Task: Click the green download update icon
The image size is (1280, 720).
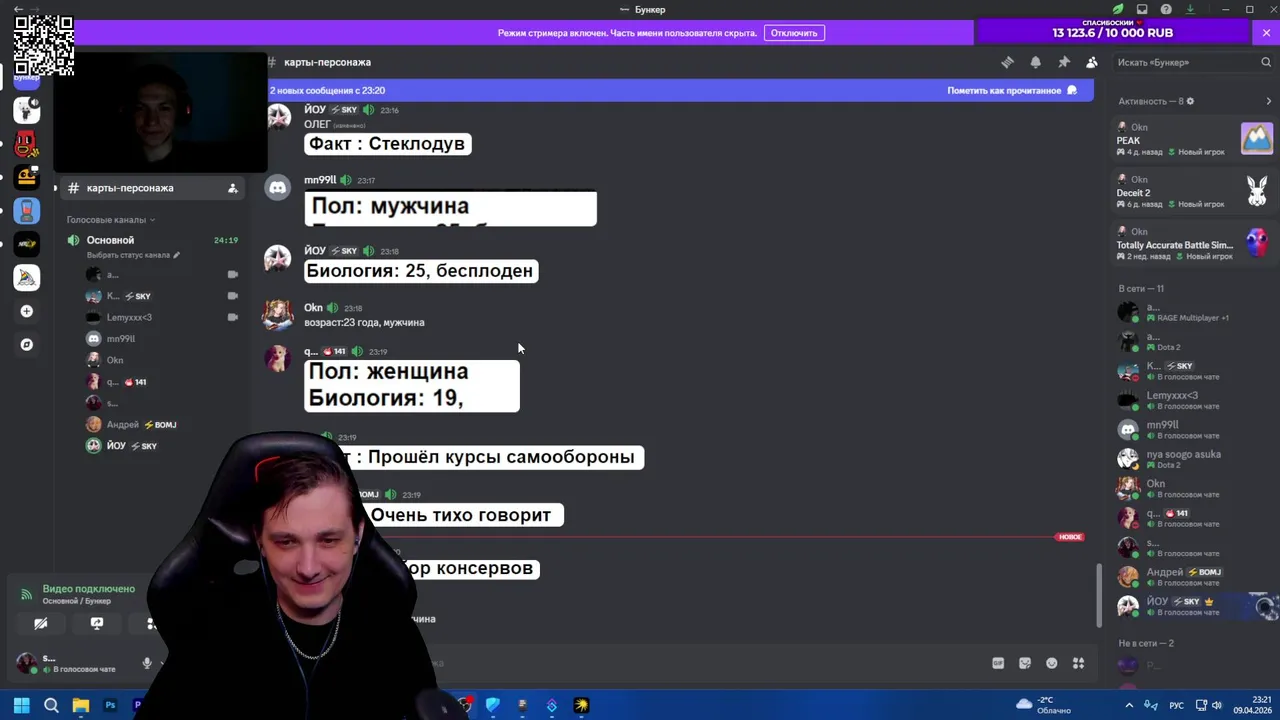Action: click(x=1190, y=9)
